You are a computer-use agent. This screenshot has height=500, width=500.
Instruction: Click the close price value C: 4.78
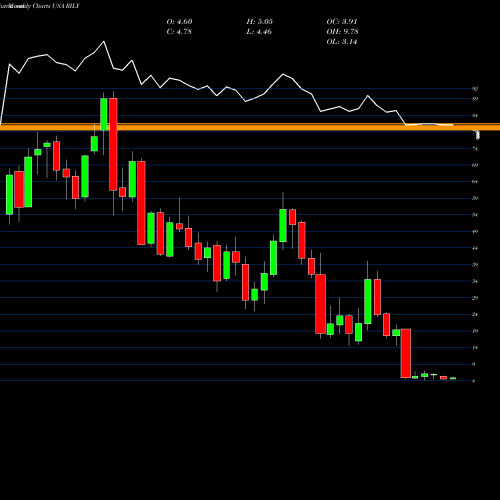click(179, 32)
